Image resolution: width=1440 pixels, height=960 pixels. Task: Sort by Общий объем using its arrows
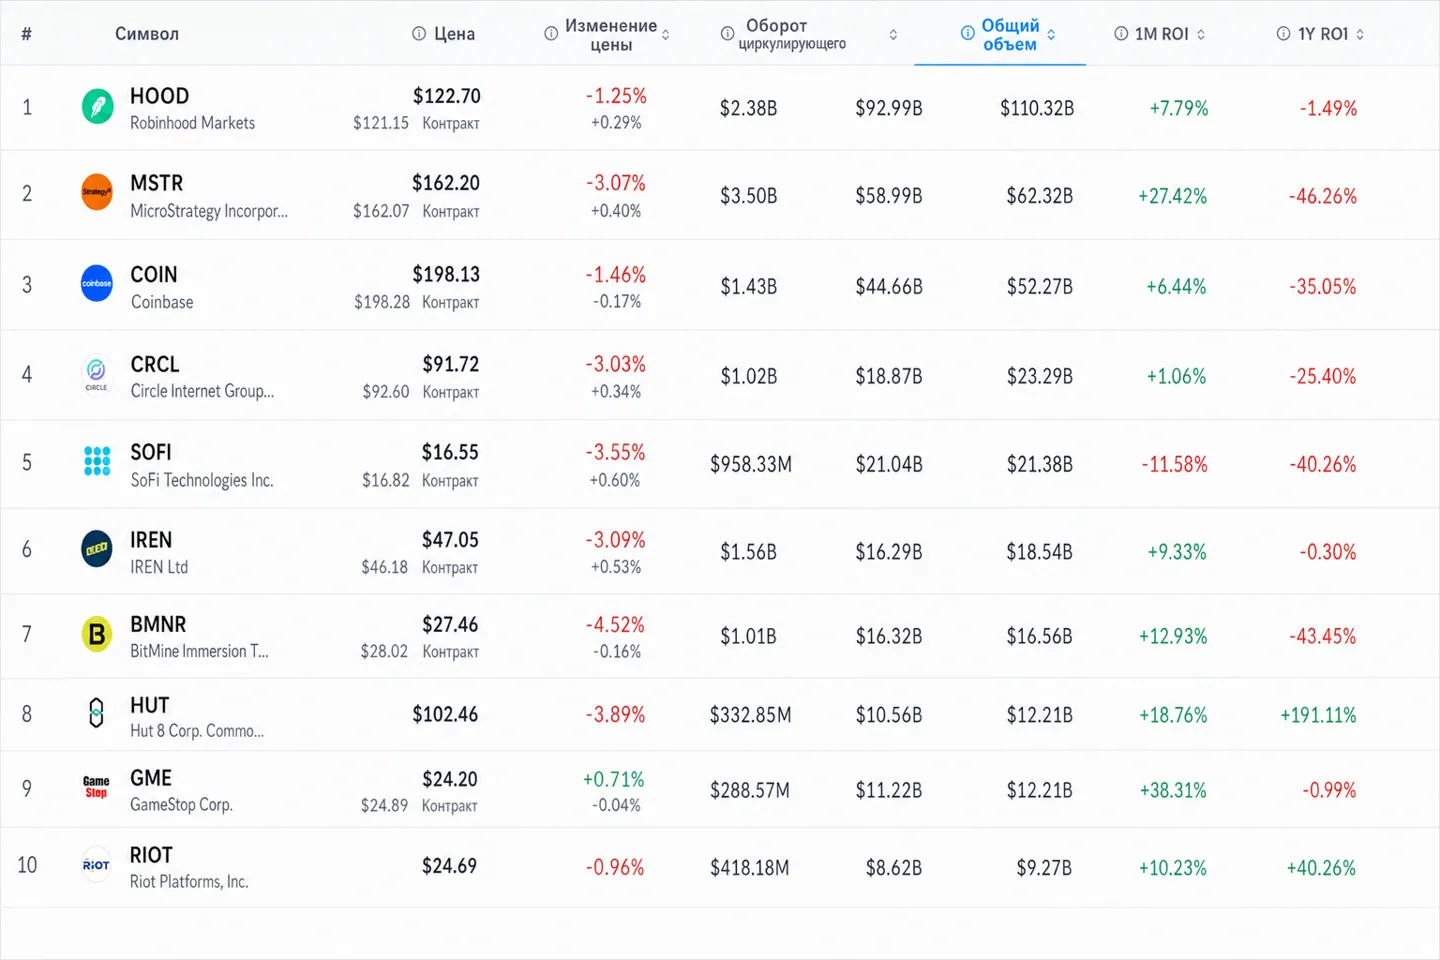click(1051, 35)
